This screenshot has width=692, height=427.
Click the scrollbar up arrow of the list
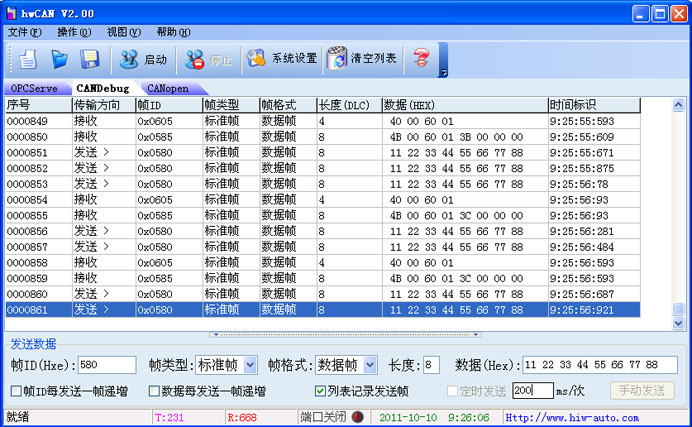(678, 105)
